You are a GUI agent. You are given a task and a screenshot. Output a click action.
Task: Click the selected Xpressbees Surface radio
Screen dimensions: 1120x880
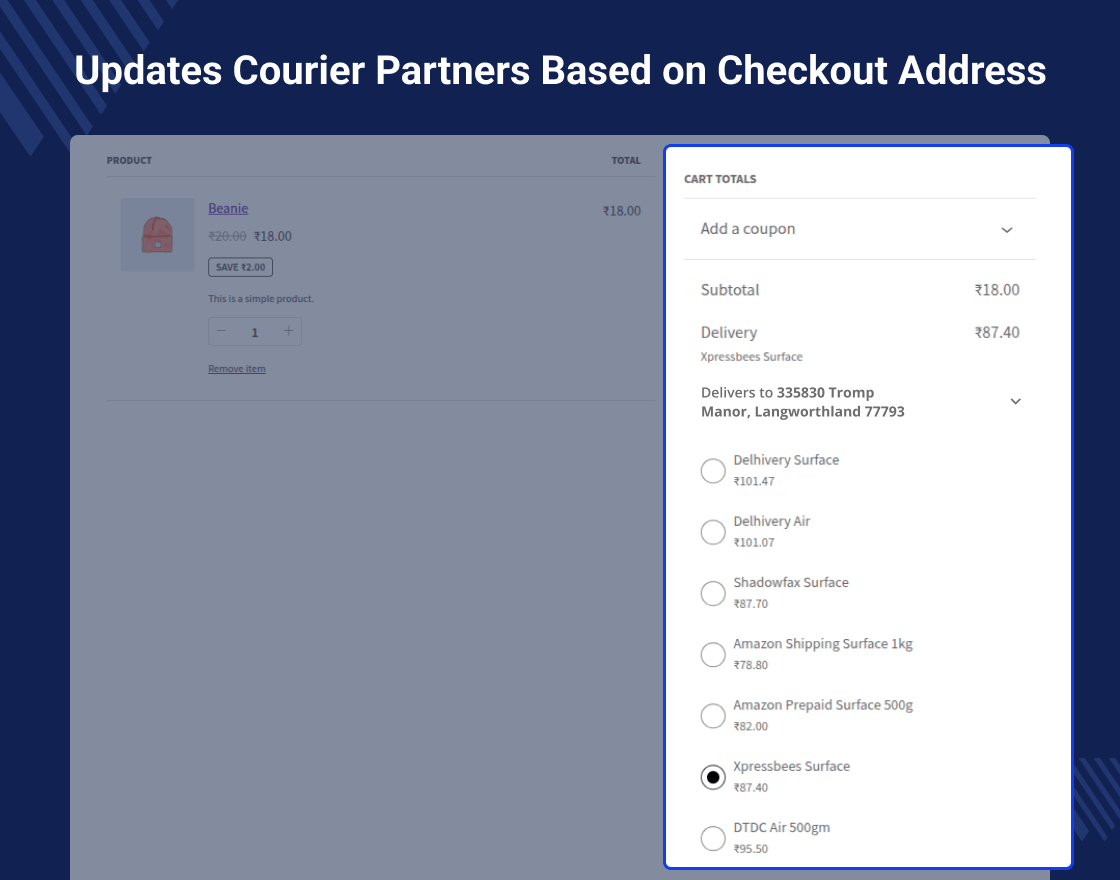coord(713,777)
